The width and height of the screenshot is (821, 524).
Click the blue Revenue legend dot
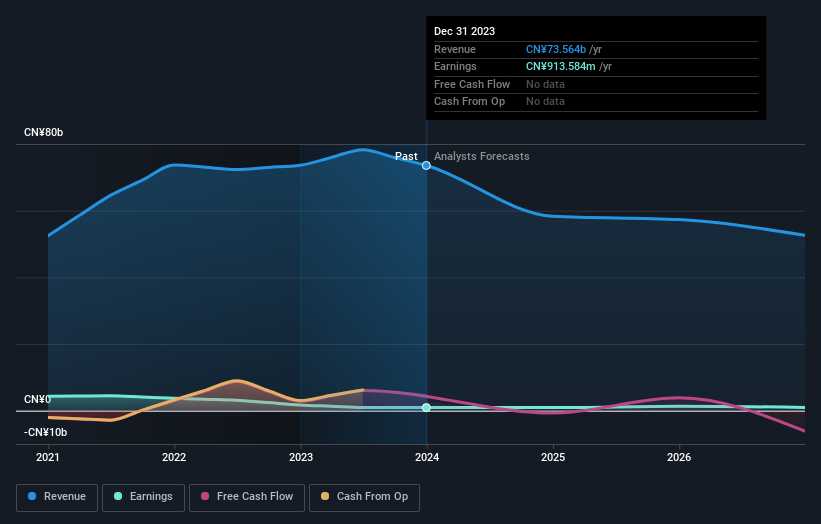coord(32,496)
